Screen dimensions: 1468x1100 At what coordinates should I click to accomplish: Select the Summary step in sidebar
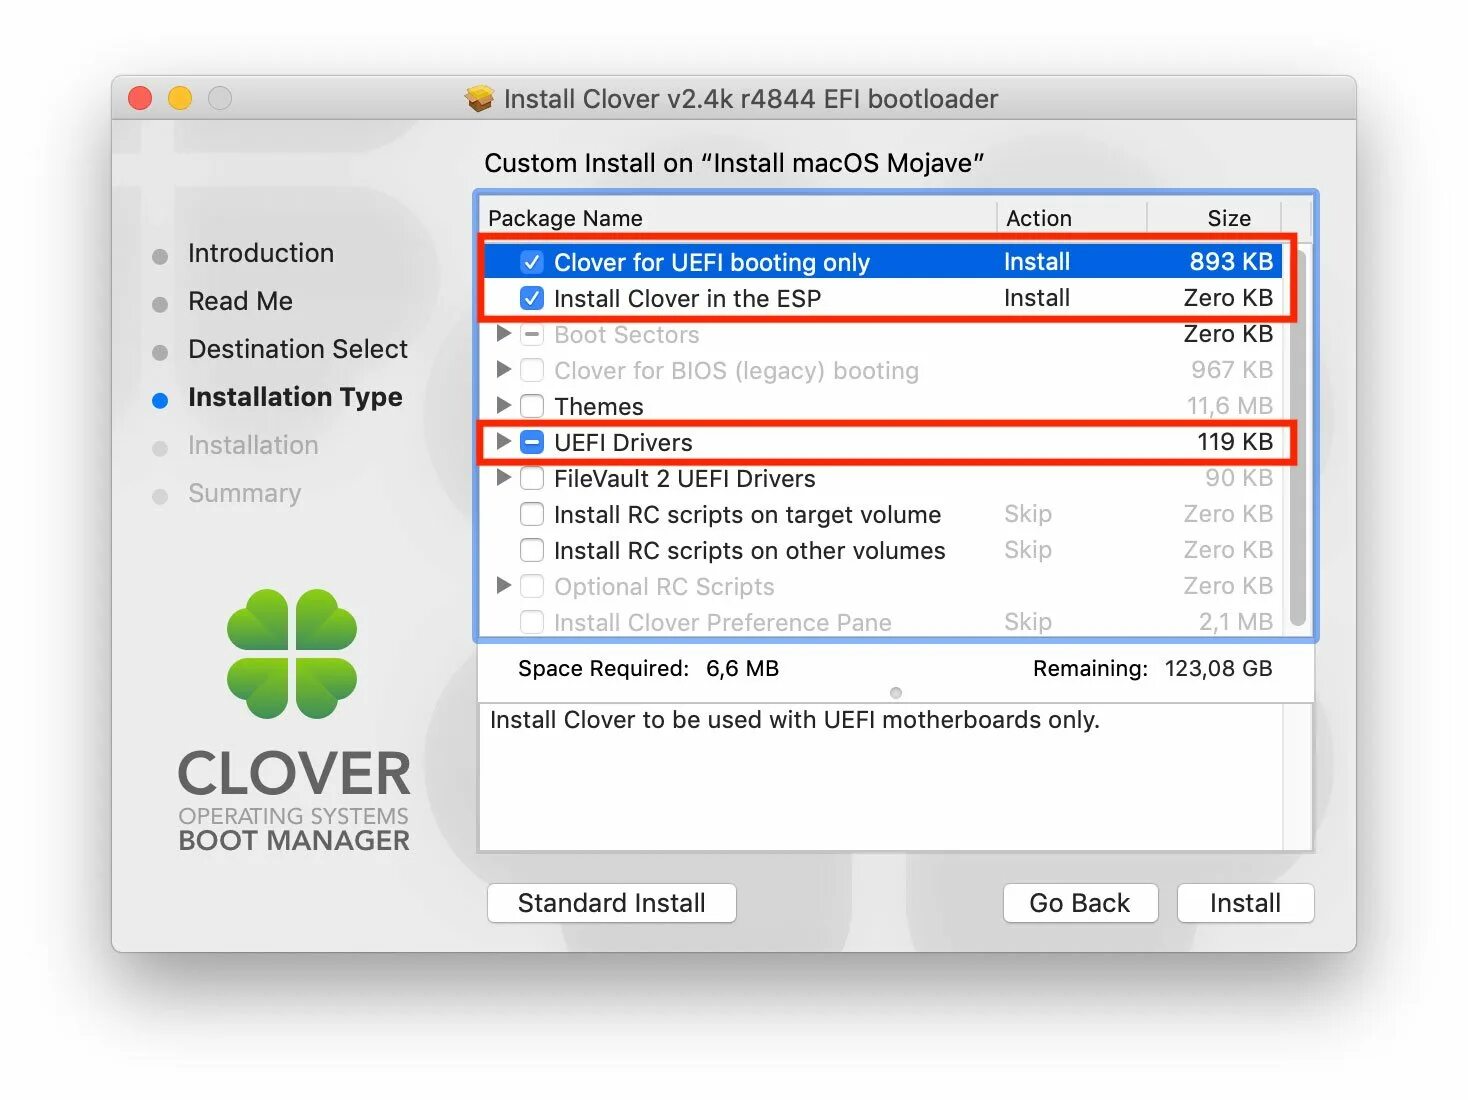[244, 493]
